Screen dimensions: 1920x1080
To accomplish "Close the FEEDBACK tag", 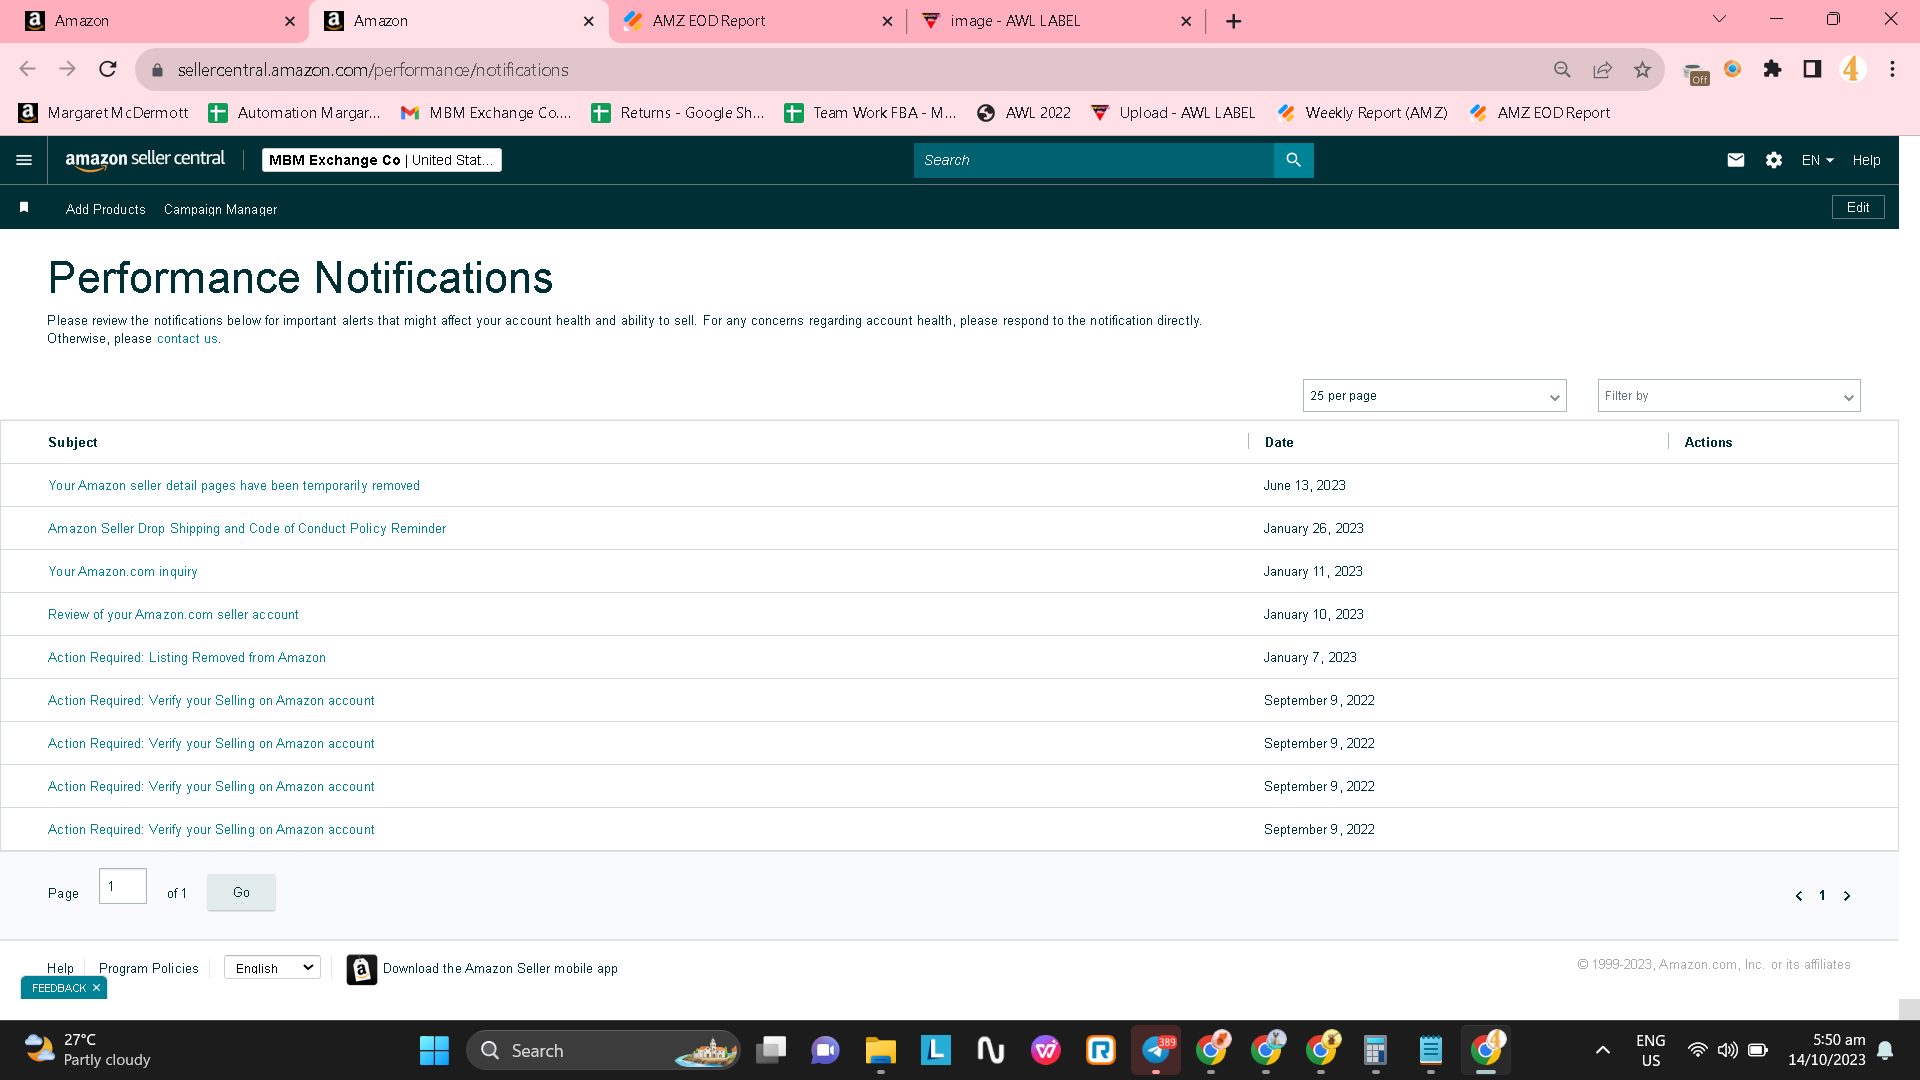I will pos(96,988).
